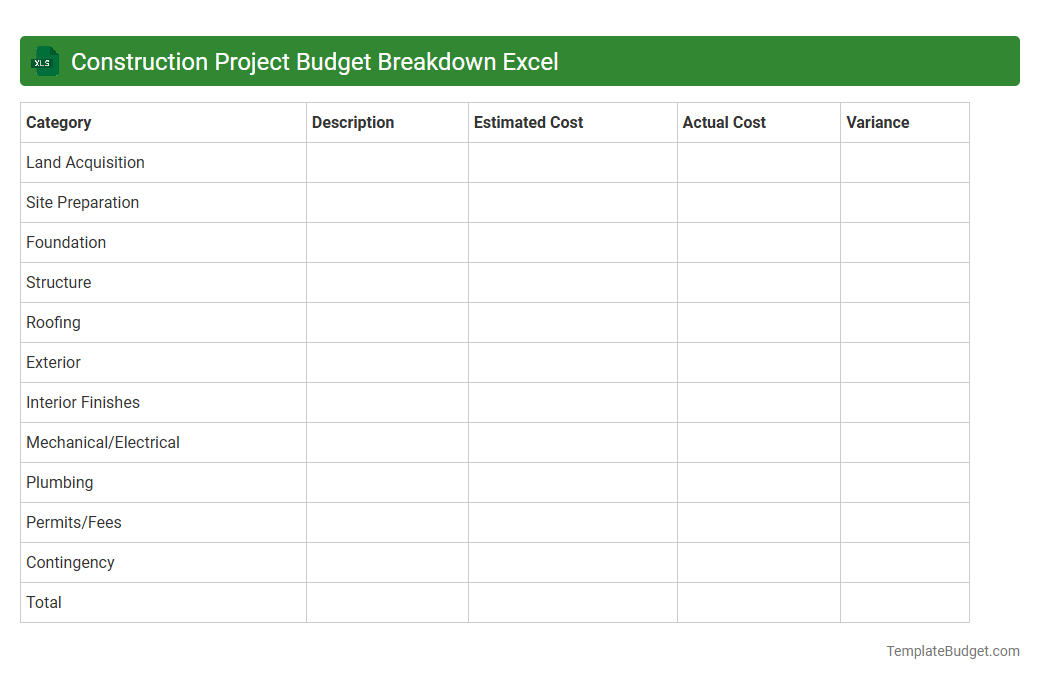Screen dimensions: 1040x680
Task: Select the Plumbing row label
Action: [x=60, y=482]
